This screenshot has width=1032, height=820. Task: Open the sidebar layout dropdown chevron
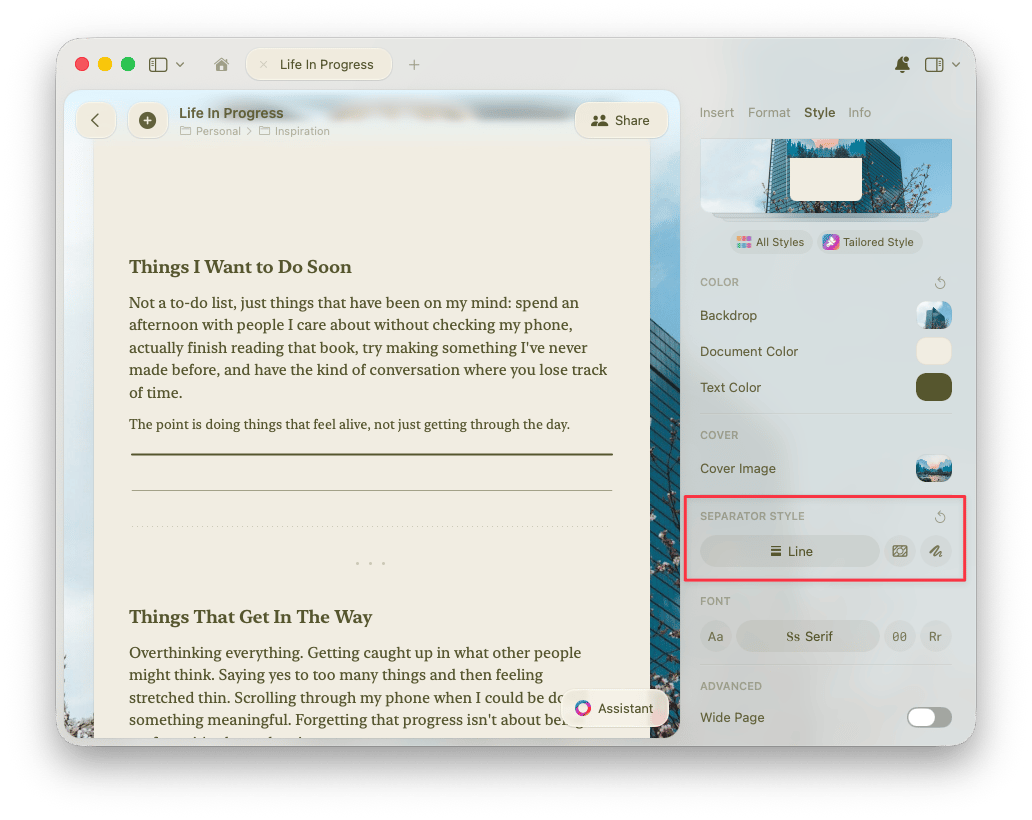[x=180, y=64]
